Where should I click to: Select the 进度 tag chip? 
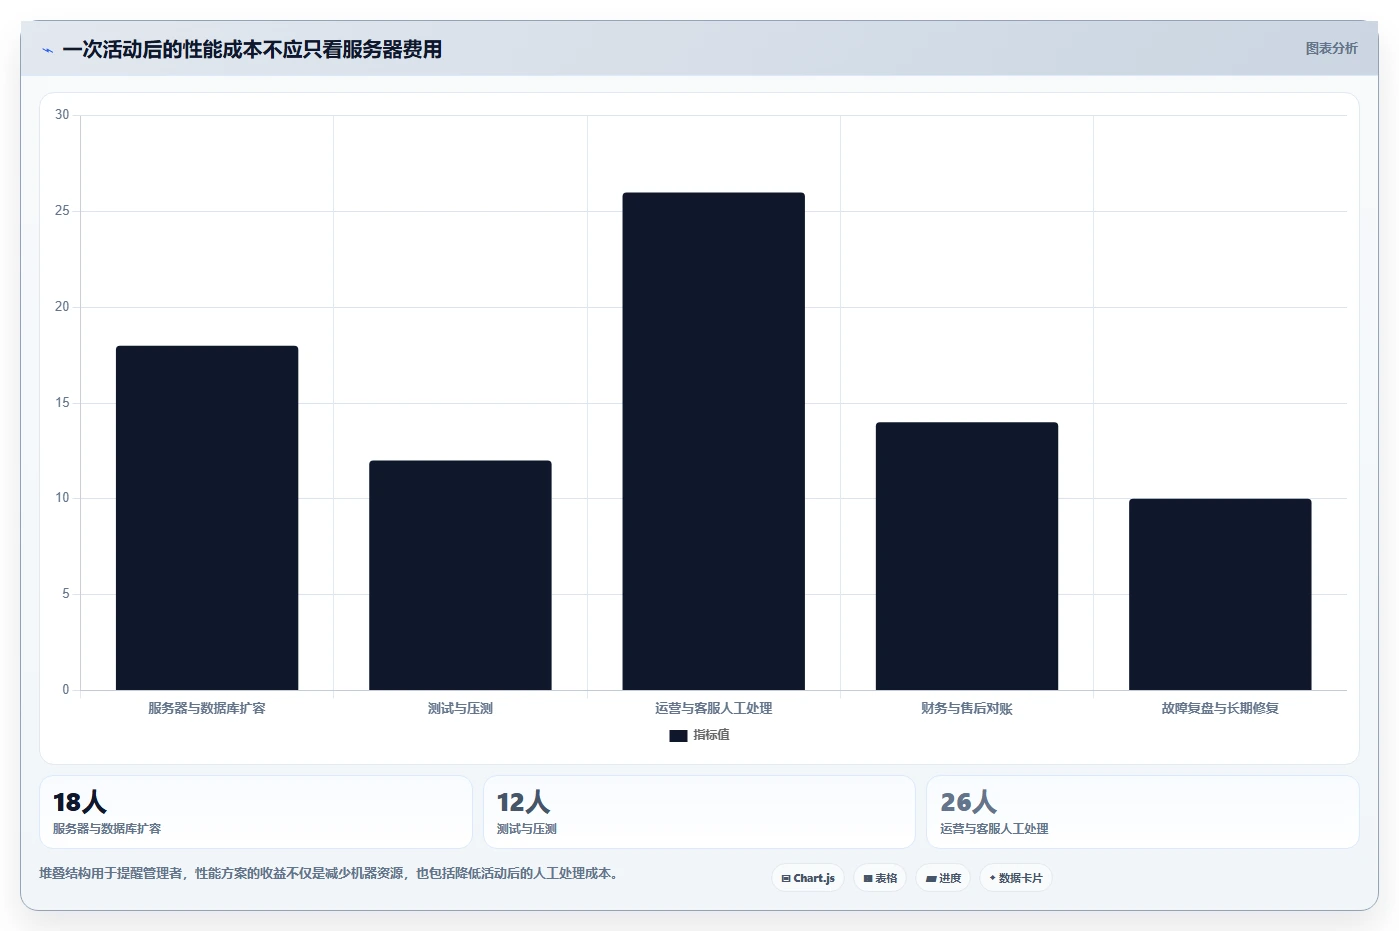943,878
